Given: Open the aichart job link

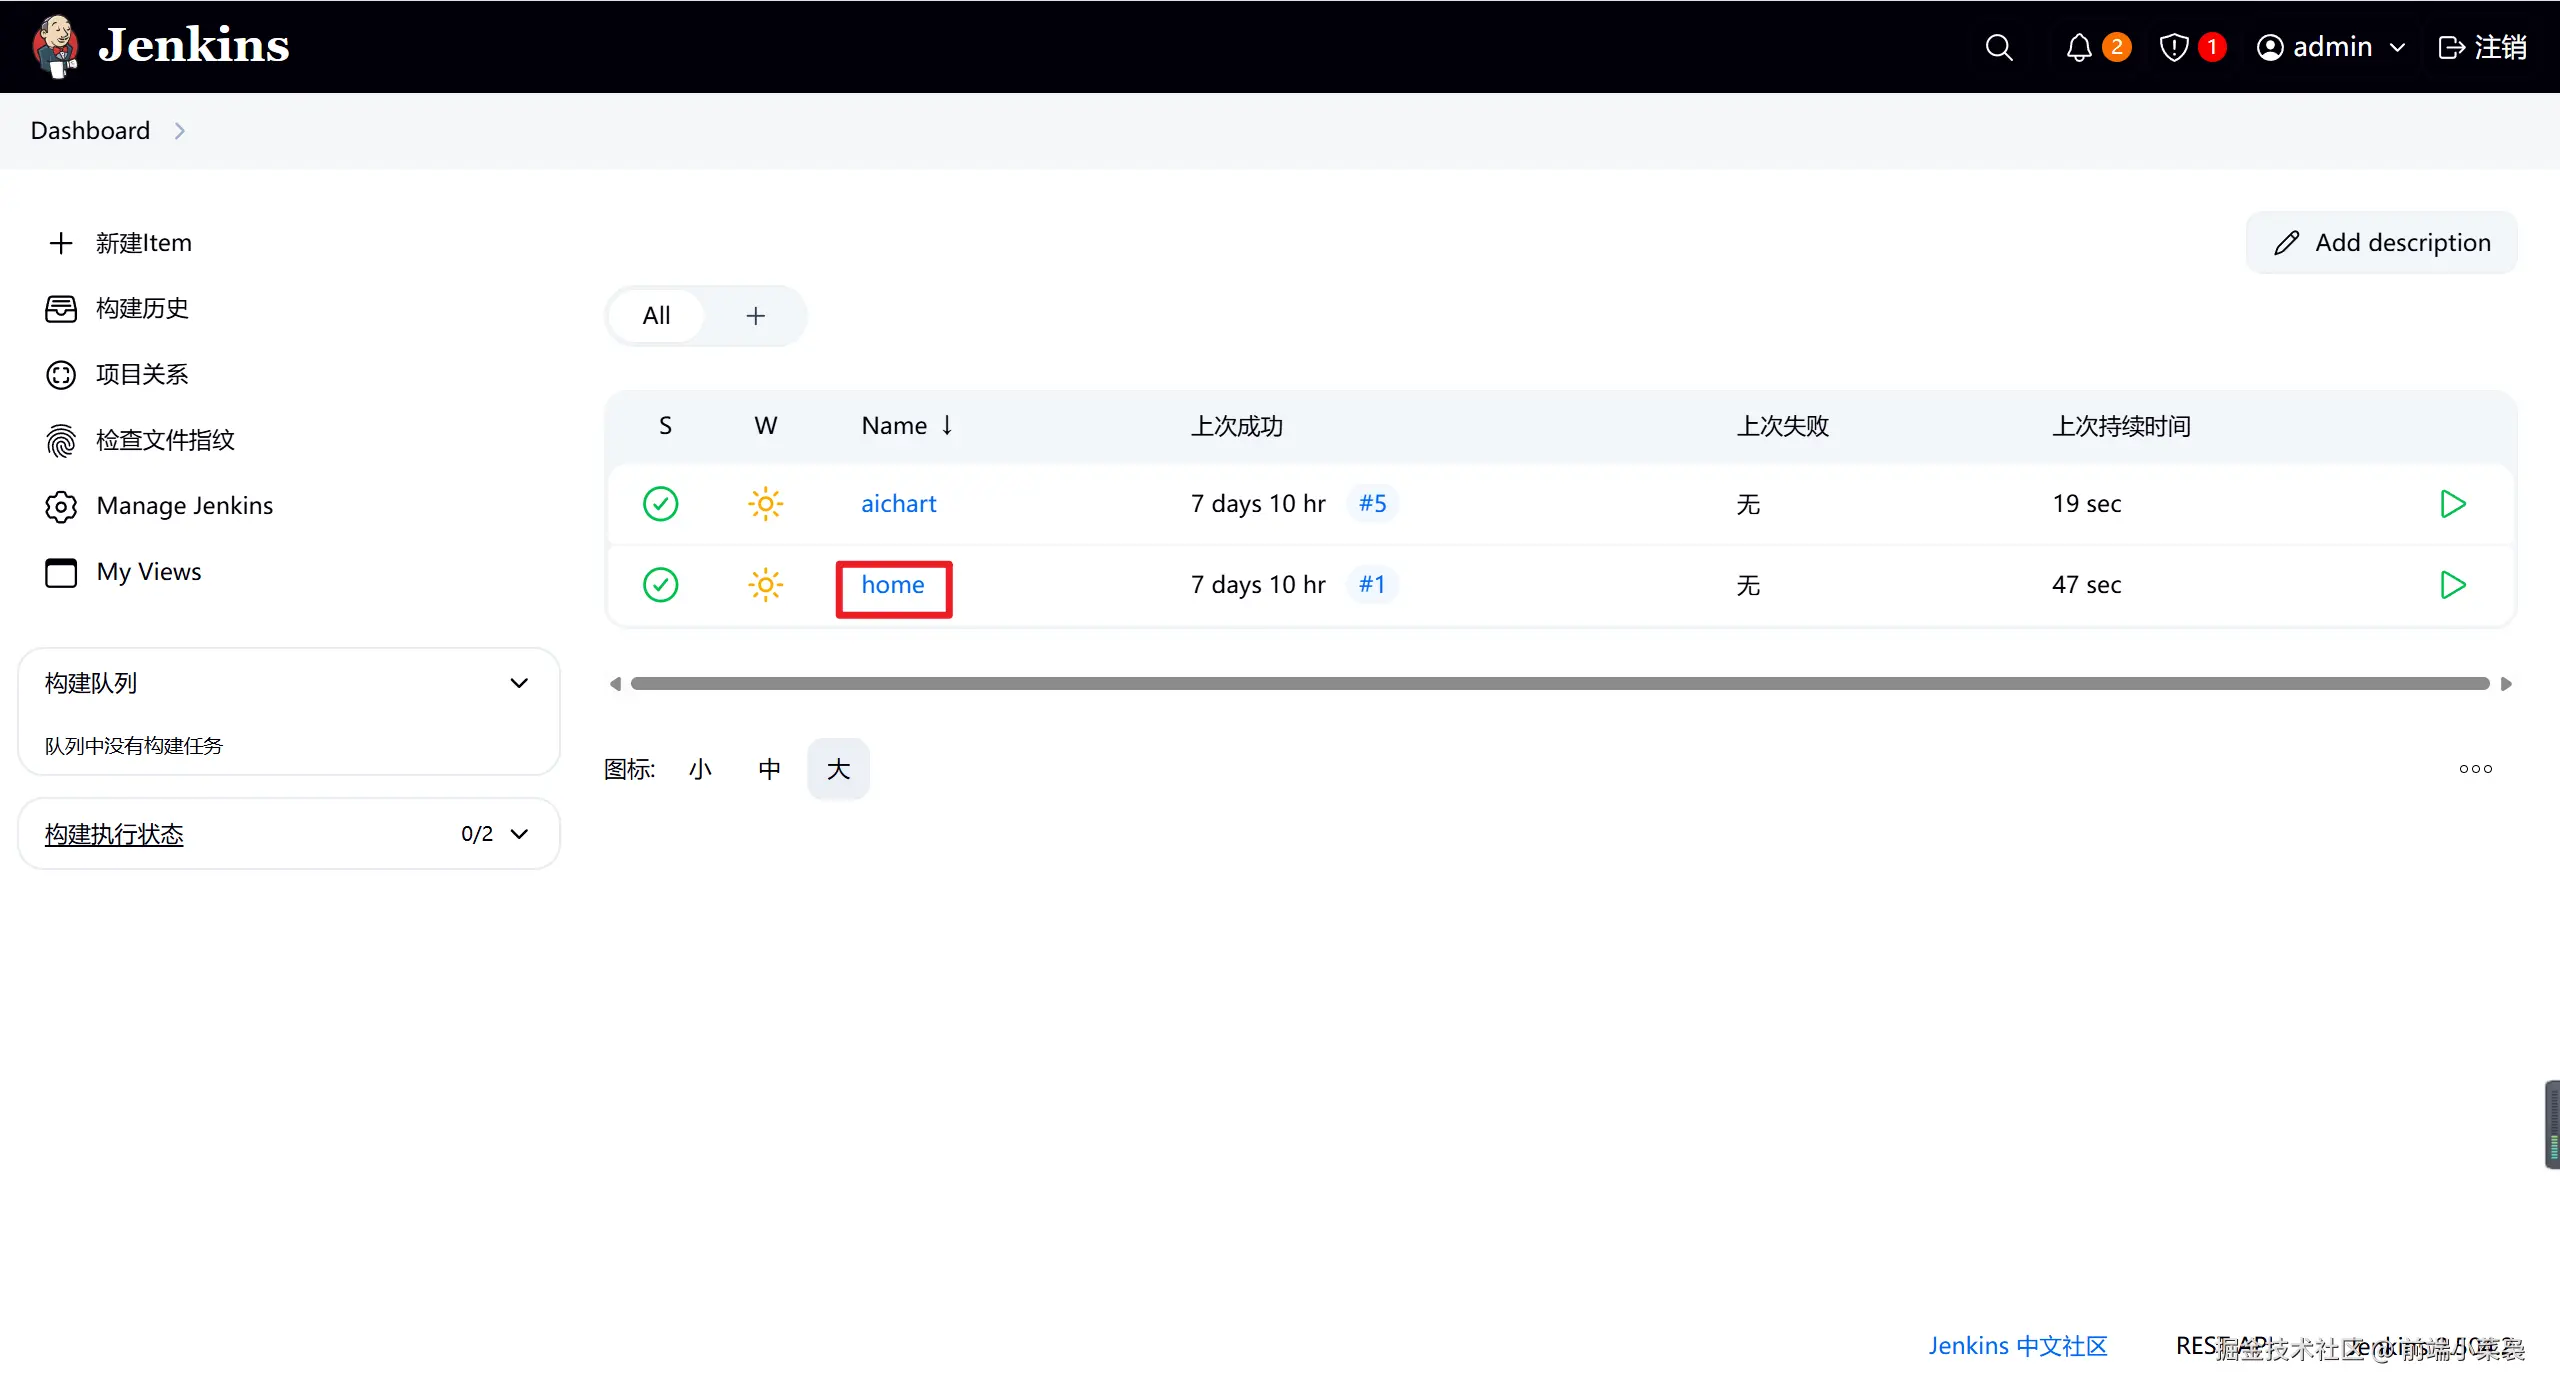Looking at the screenshot, I should 898,504.
